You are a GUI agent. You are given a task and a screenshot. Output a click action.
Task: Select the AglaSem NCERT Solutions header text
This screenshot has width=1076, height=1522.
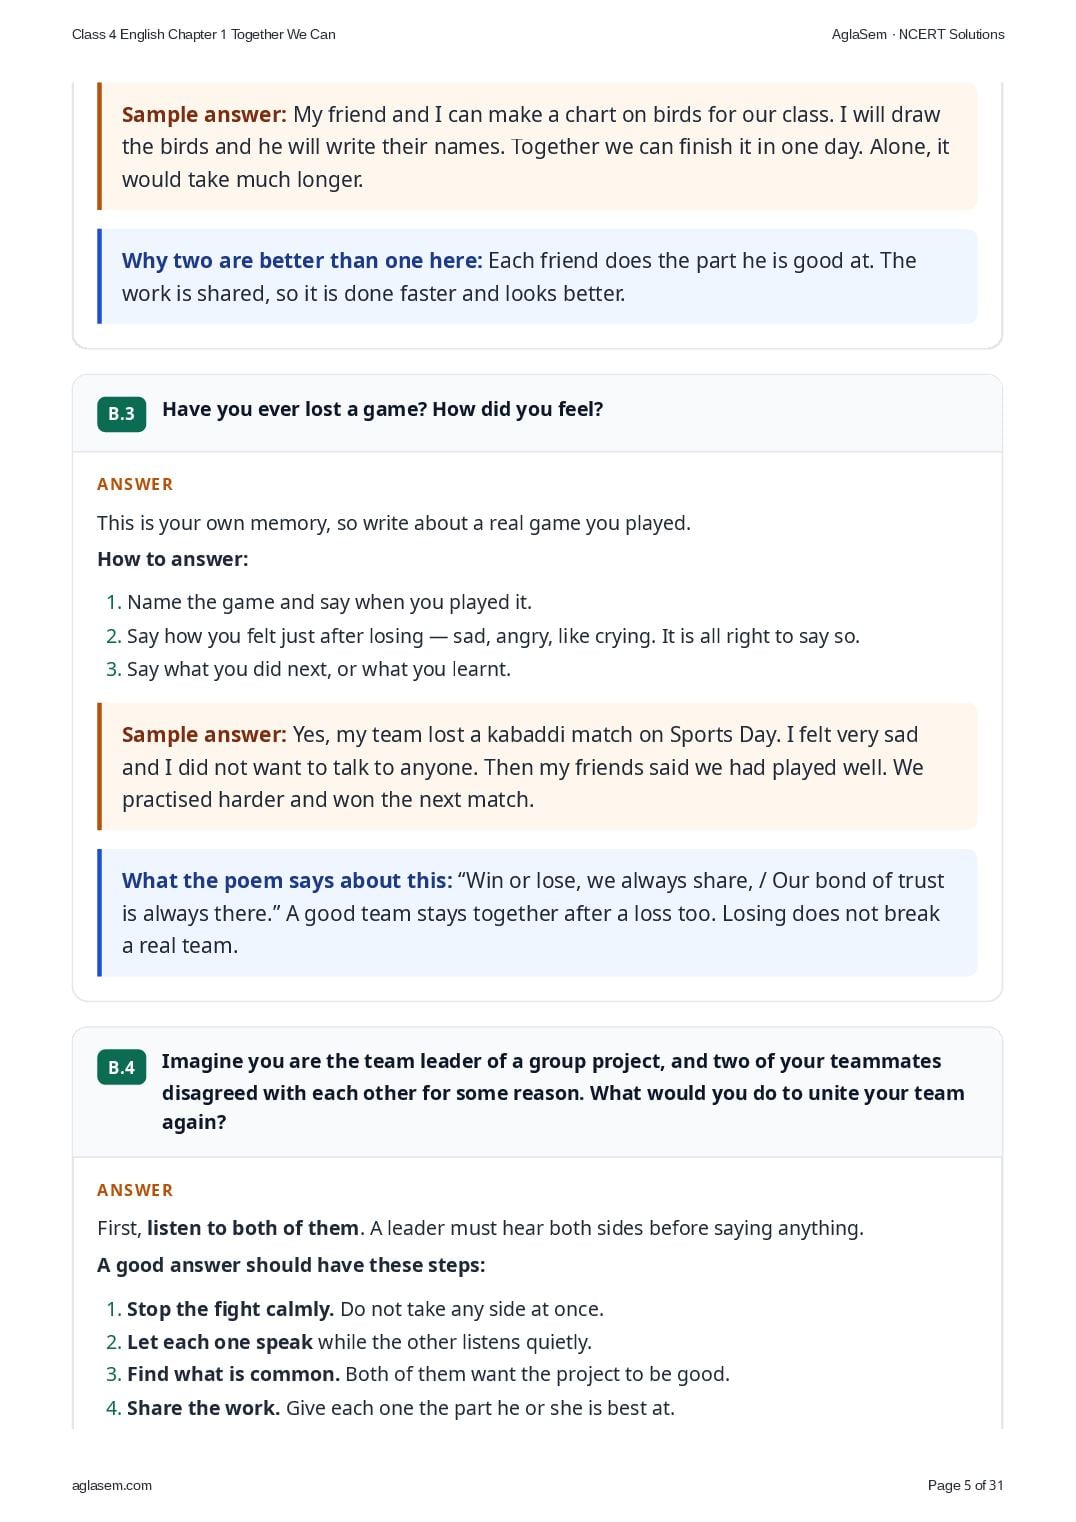(x=918, y=34)
